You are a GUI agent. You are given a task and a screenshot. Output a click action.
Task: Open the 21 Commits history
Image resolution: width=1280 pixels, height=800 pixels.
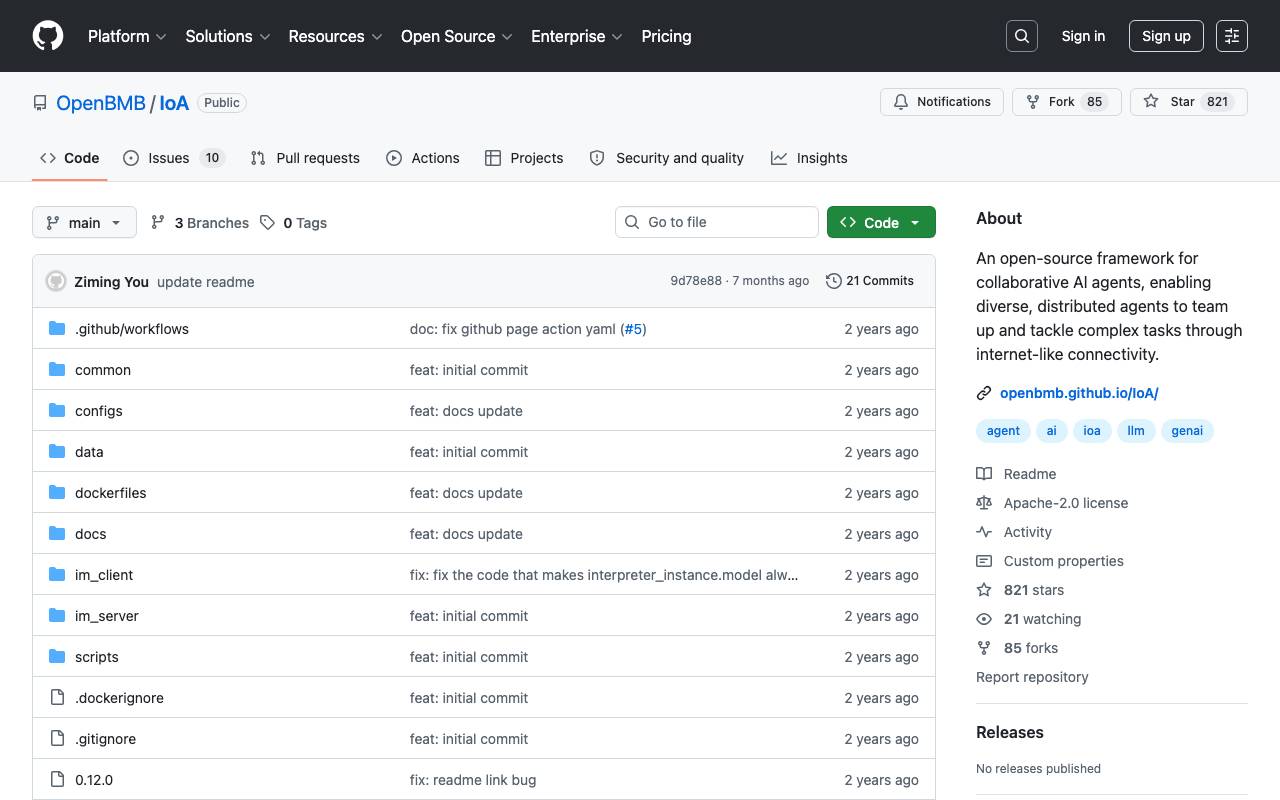click(870, 281)
